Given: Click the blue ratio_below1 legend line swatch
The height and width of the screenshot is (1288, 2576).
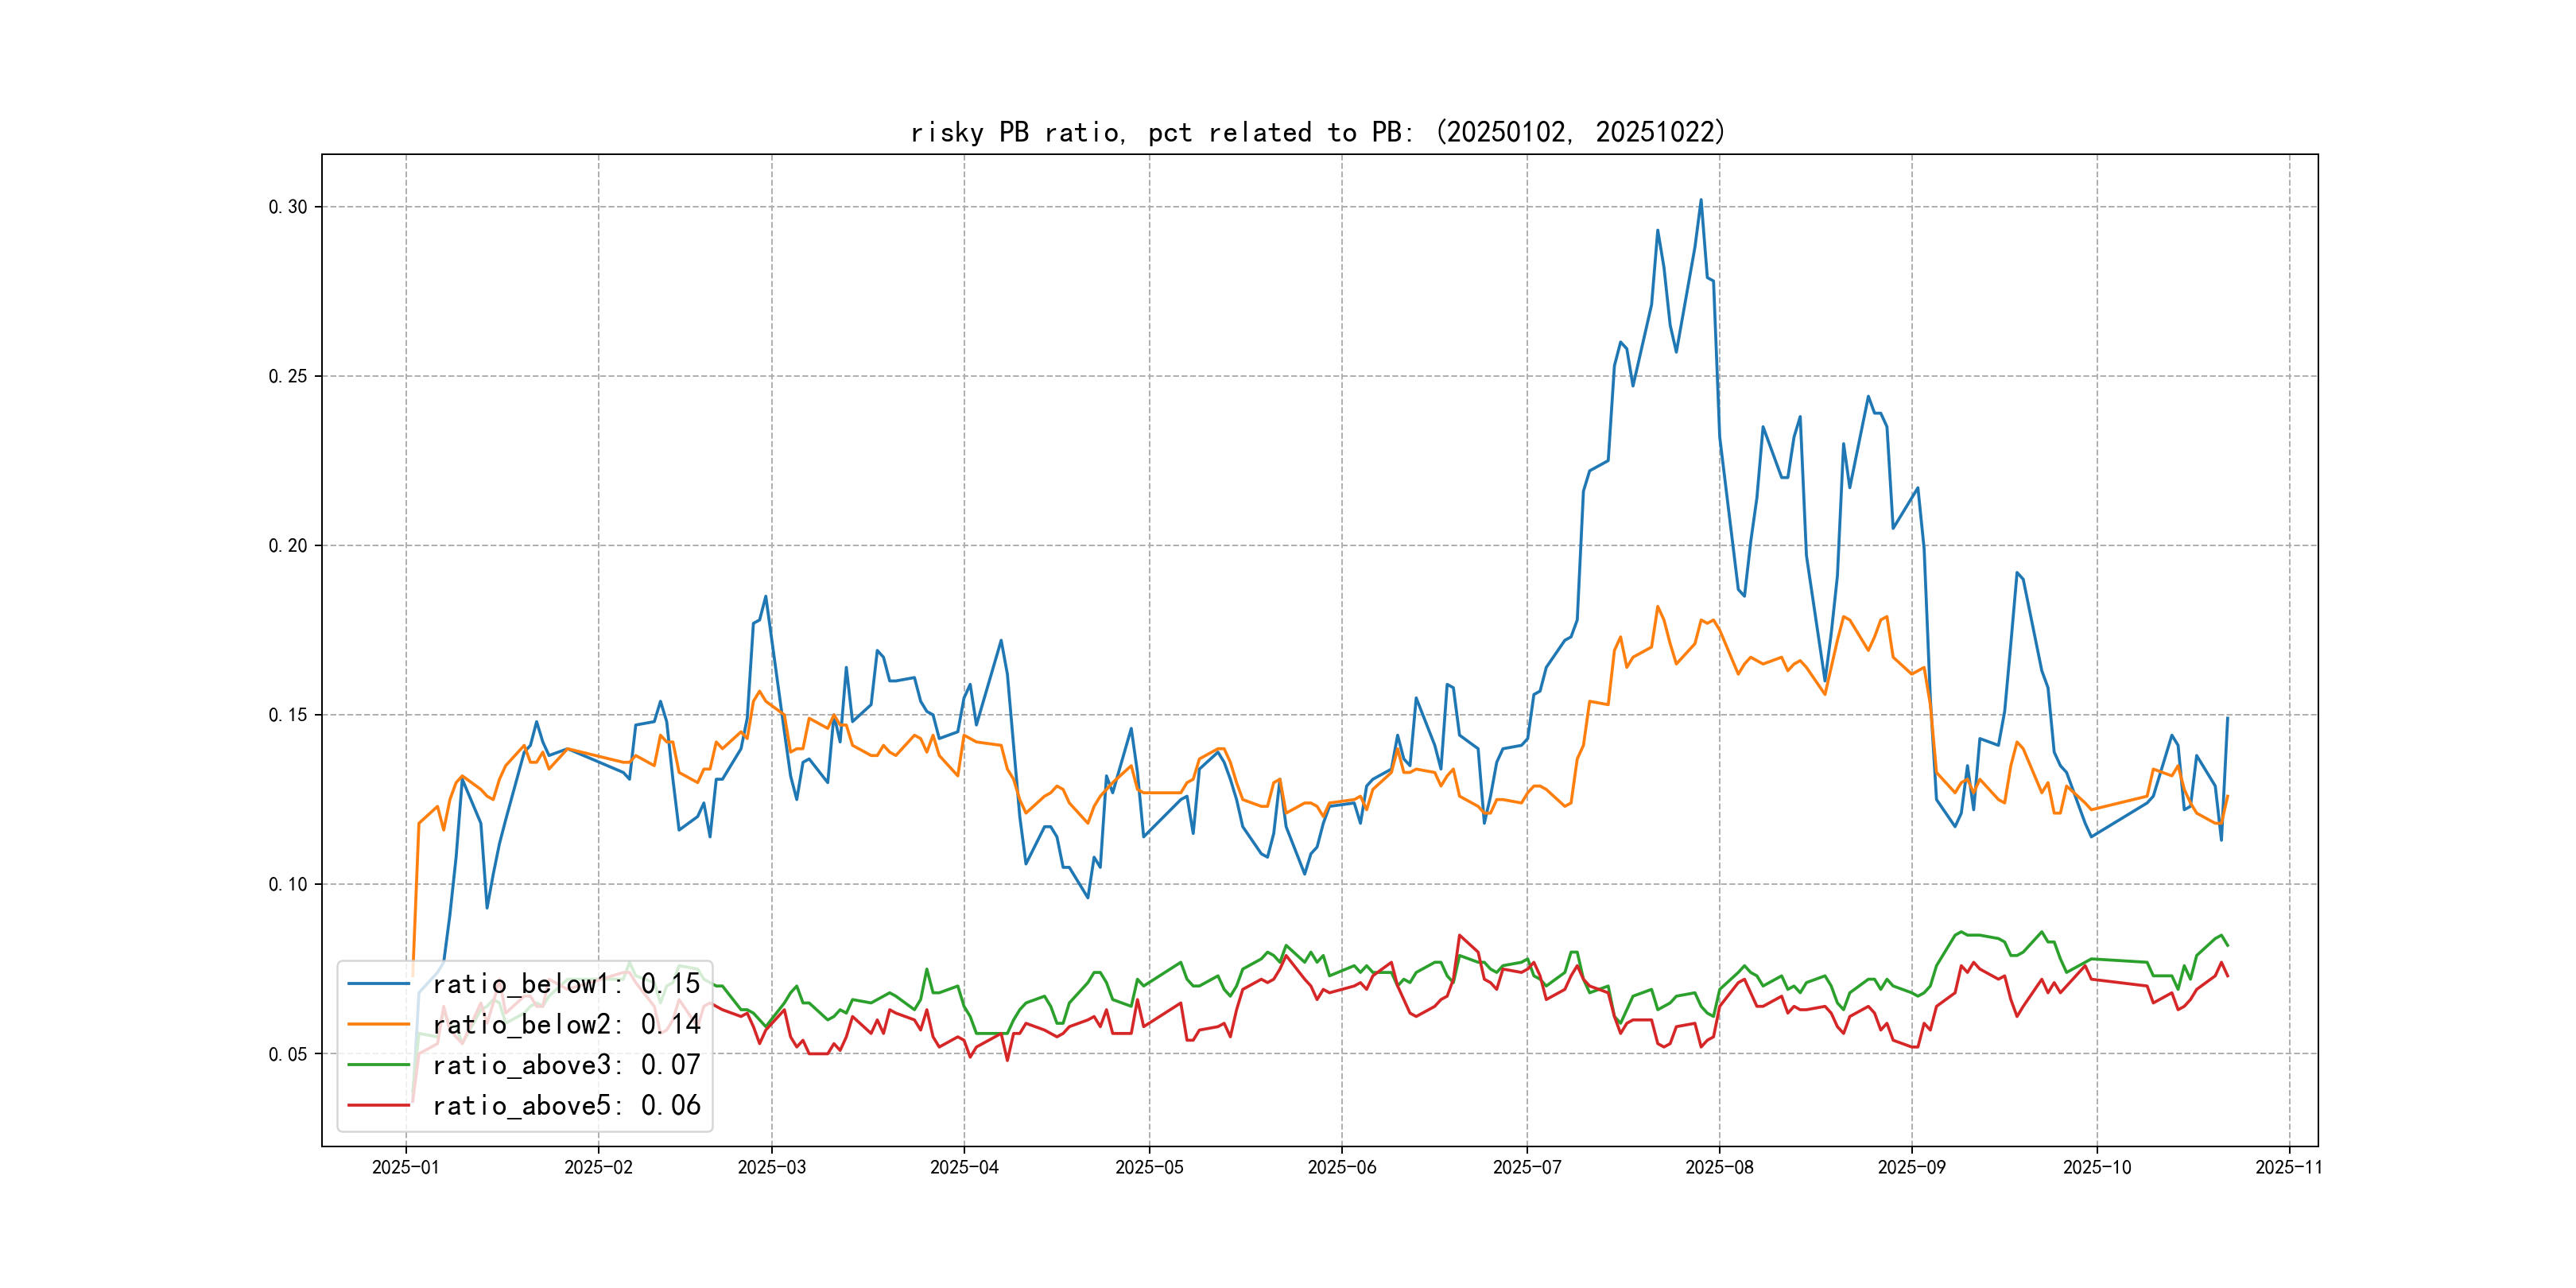Looking at the screenshot, I should [378, 984].
